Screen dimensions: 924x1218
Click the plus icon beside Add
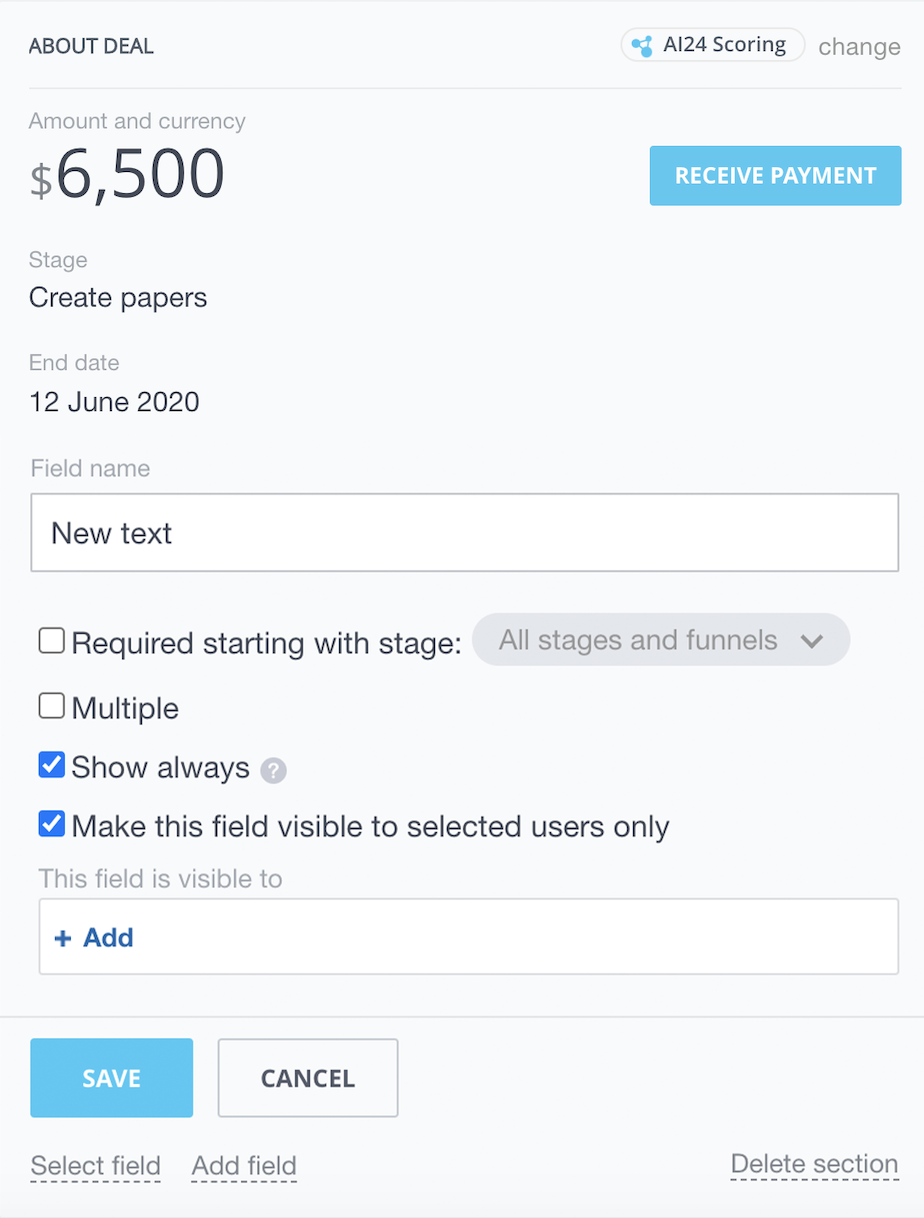coord(63,938)
